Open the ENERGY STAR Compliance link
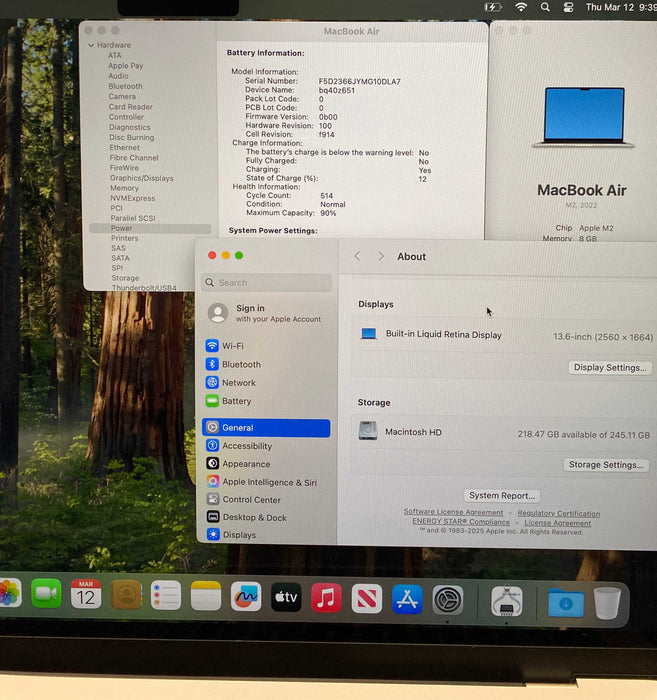 [x=461, y=521]
